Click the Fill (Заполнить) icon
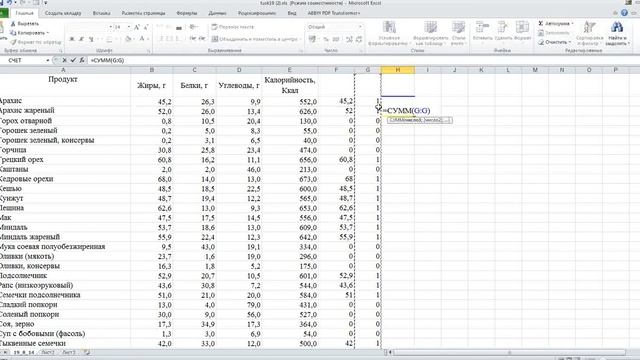 541,33
